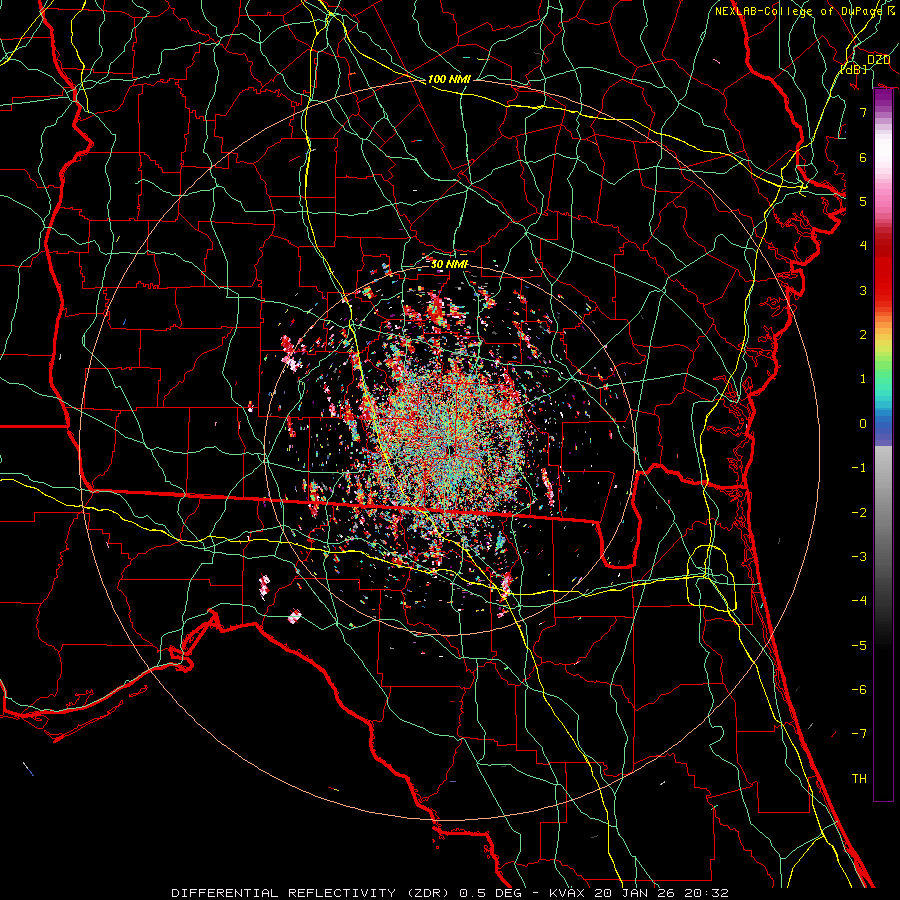This screenshot has width=900, height=900.
Task: Click the KVAX radar site marker at center
Action: click(451, 451)
